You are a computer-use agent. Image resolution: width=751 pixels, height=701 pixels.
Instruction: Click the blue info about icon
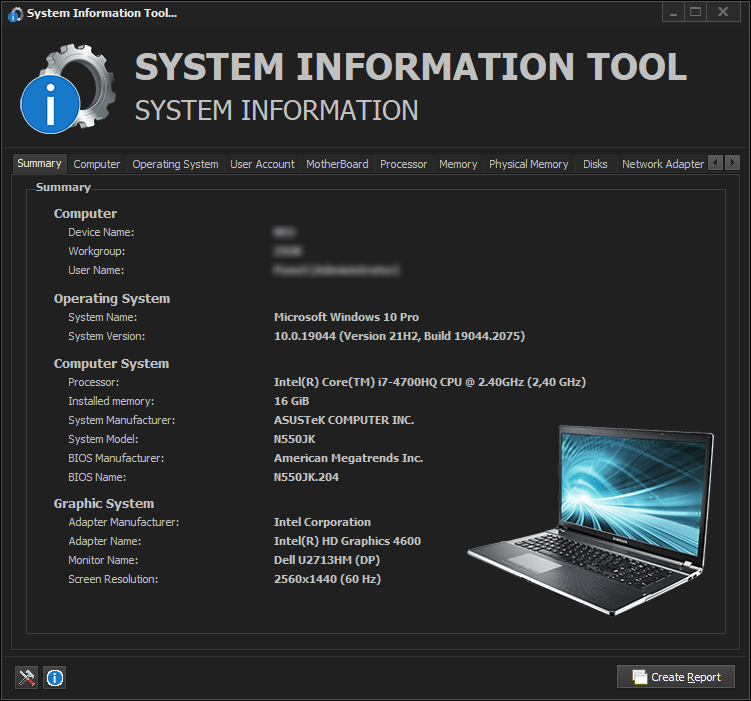click(x=55, y=678)
